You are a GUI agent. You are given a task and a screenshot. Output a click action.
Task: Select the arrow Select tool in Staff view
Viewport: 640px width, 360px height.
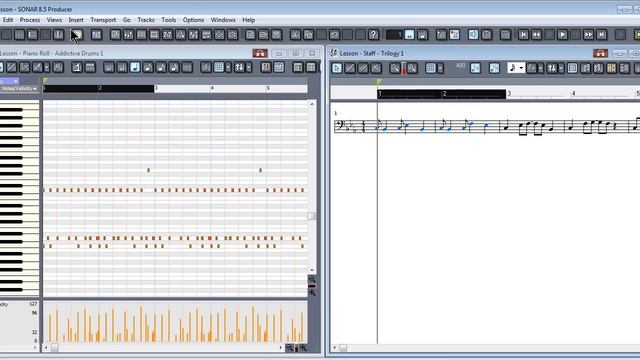click(337, 68)
